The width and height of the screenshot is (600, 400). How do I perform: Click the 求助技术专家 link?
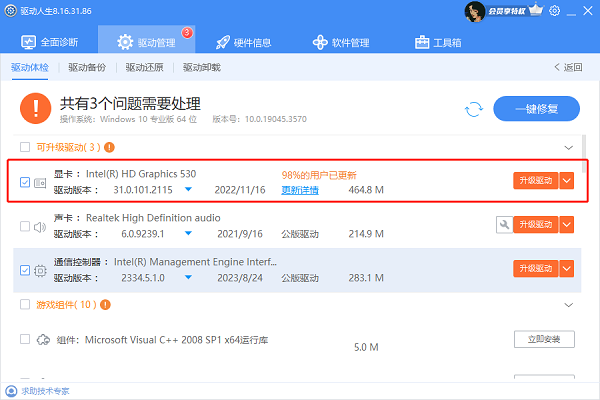pos(45,391)
